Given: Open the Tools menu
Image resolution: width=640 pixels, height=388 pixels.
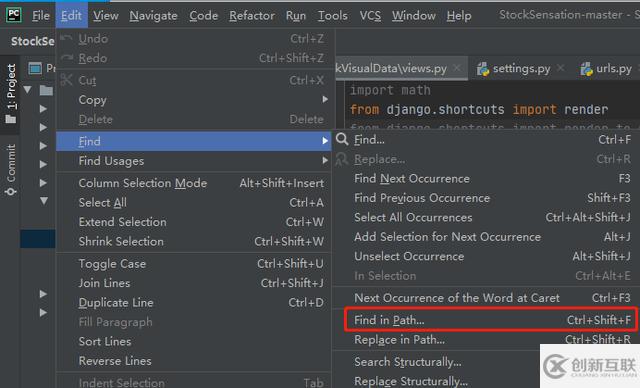Looking at the screenshot, I should 333,16.
